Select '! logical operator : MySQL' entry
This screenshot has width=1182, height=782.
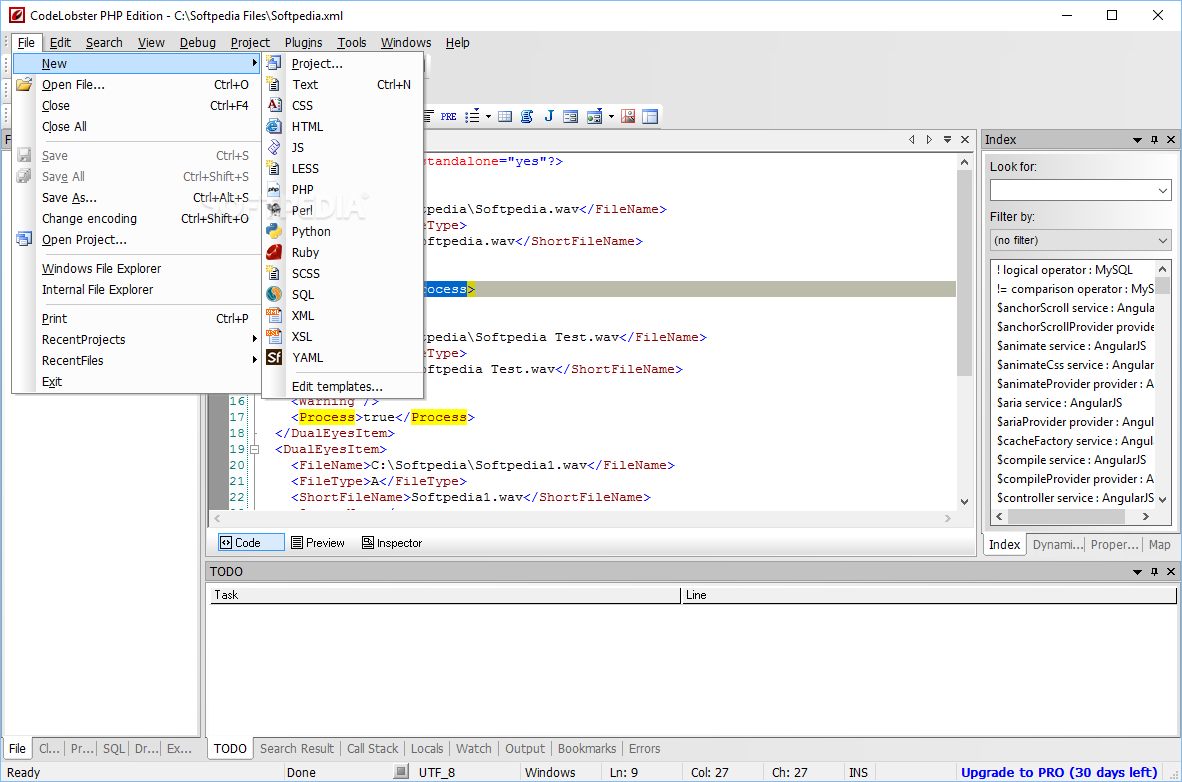click(1064, 269)
